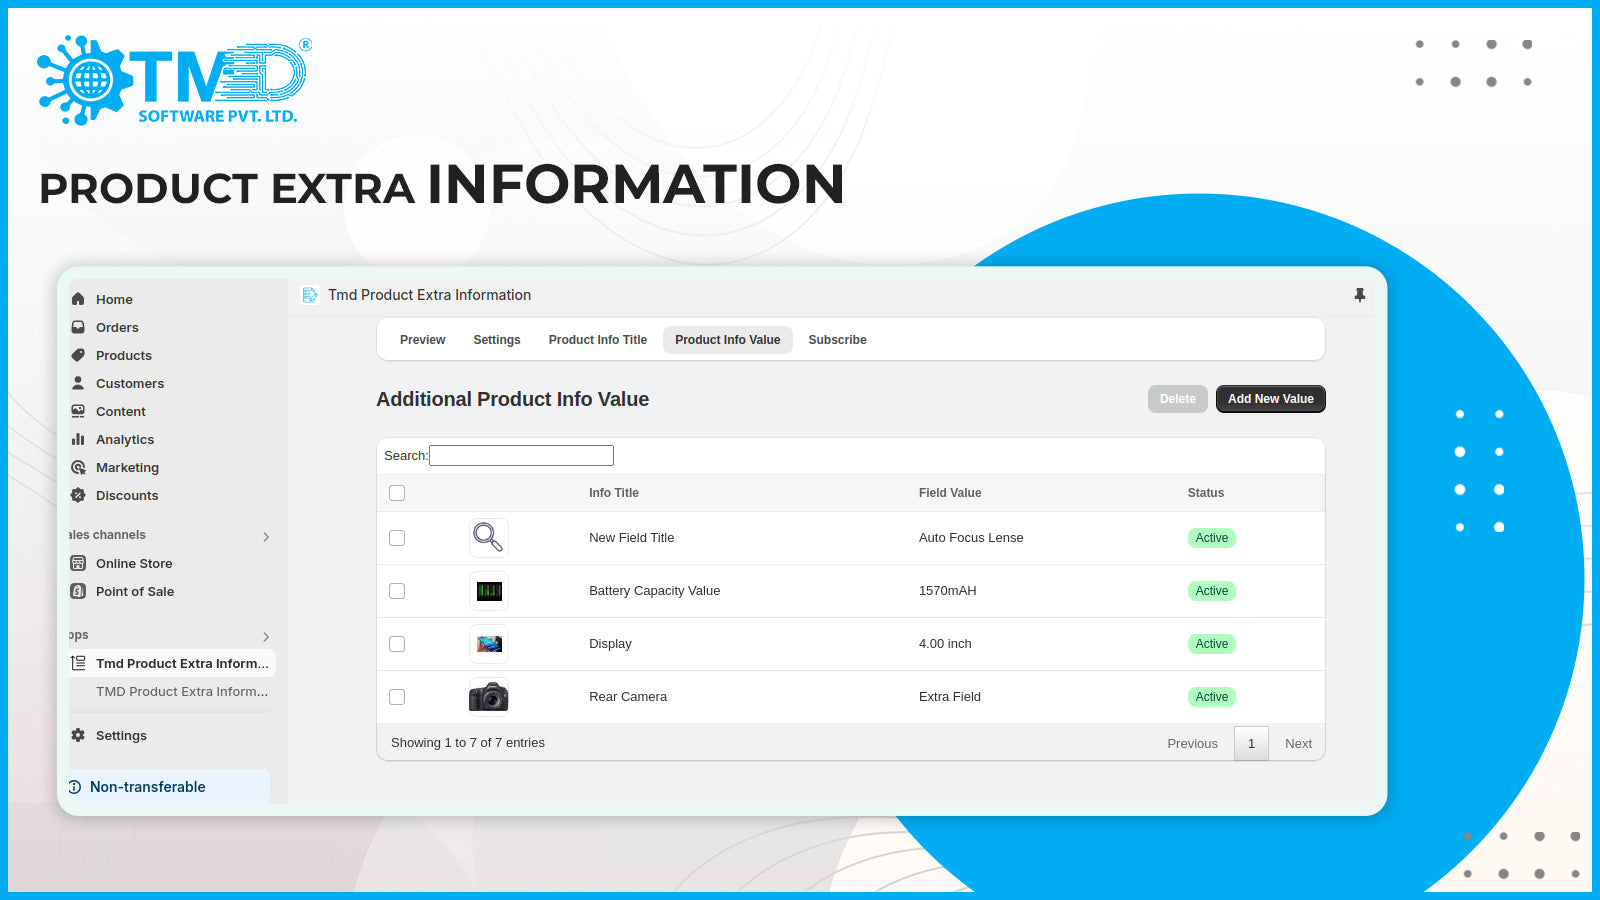Go to the Next page of entries
The width and height of the screenshot is (1600, 900).
coord(1298,743)
